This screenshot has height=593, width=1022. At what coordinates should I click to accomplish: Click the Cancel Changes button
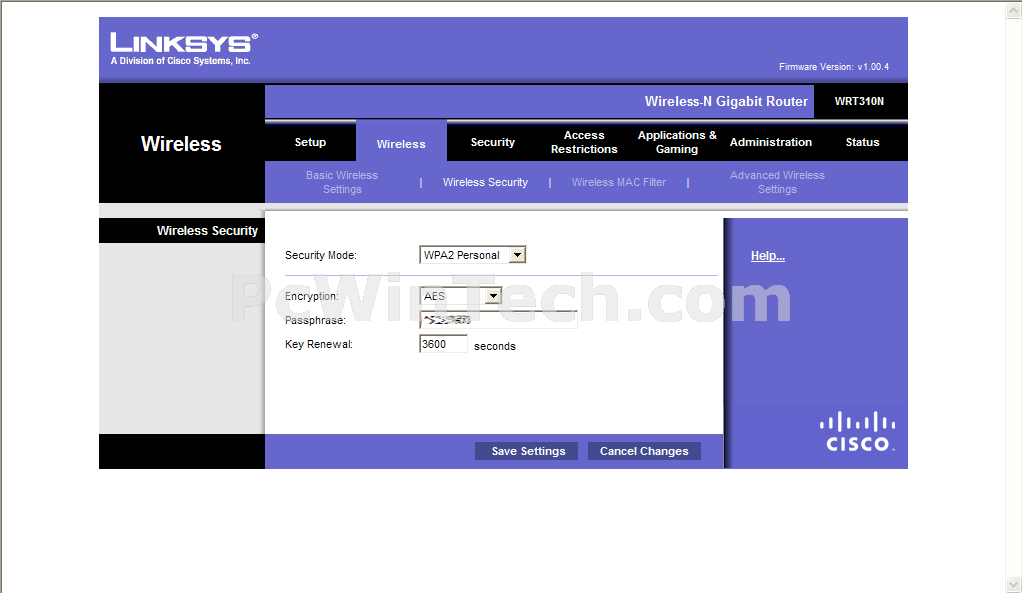pyautogui.click(x=644, y=451)
